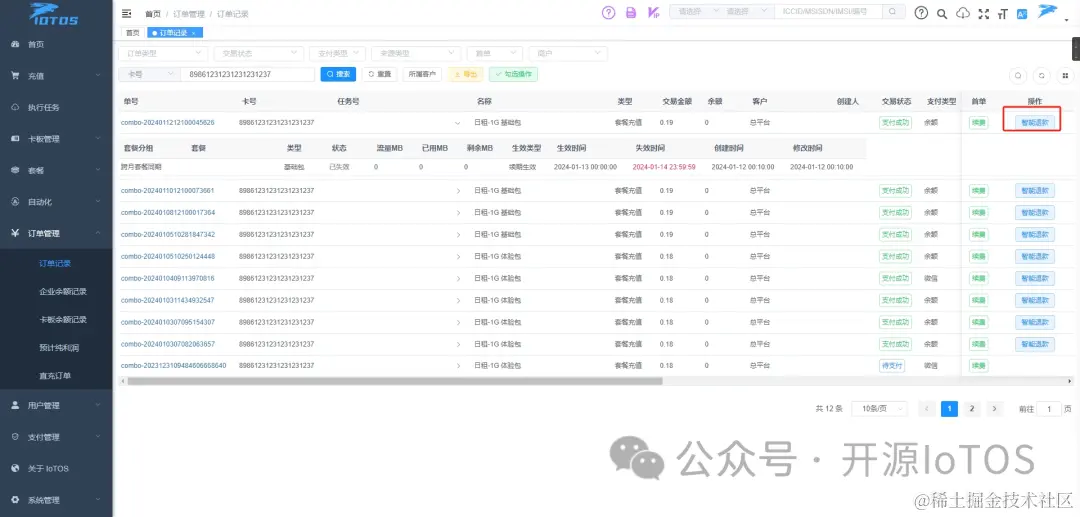Click the yellow 导出 export button

click(466, 74)
